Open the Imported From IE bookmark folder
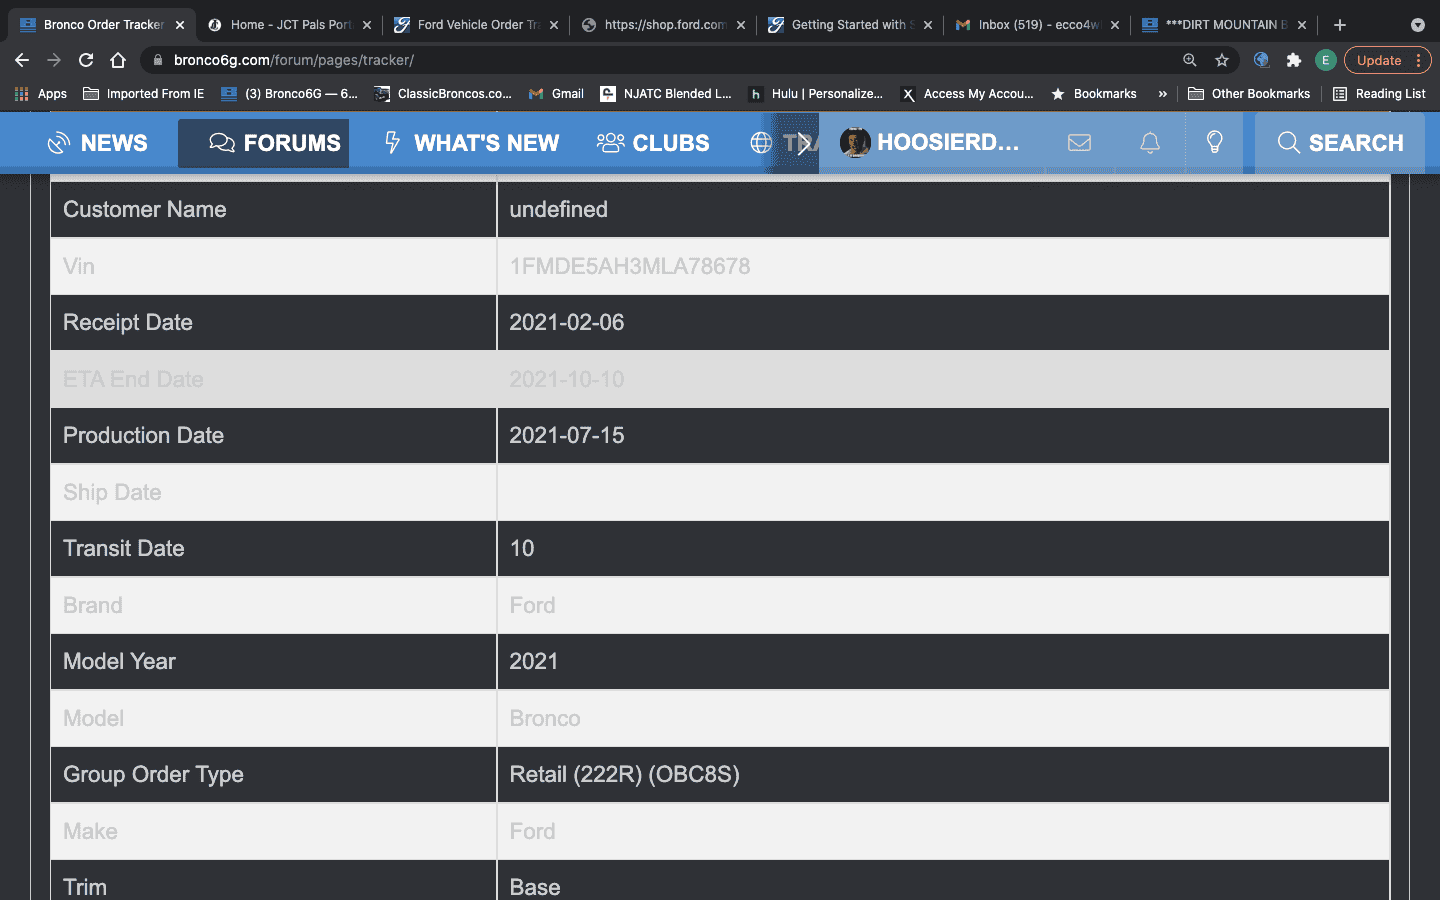Screen dimensions: 1440x900 (x=144, y=94)
